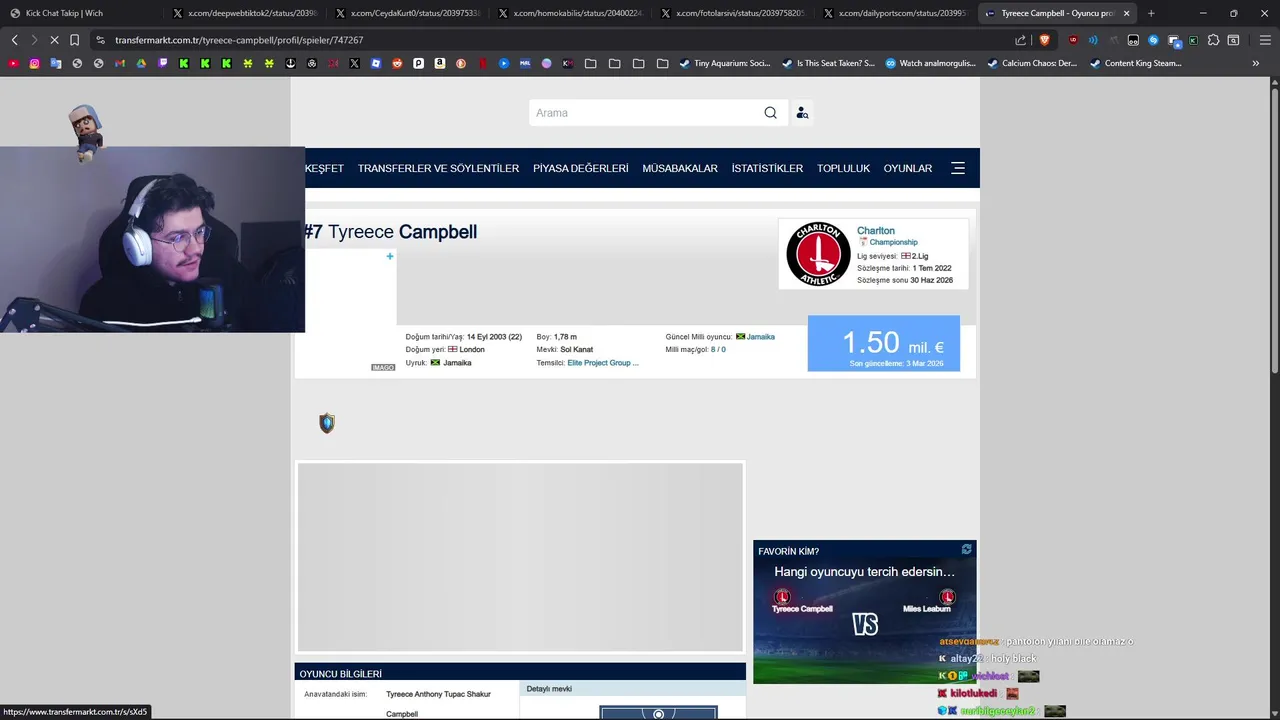The width and height of the screenshot is (1280, 720).
Task: Click the site info icon in address bar
Action: point(100,40)
